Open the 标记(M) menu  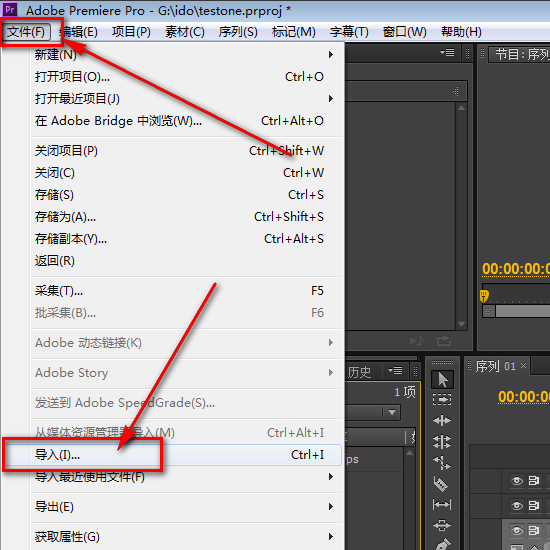click(x=294, y=32)
